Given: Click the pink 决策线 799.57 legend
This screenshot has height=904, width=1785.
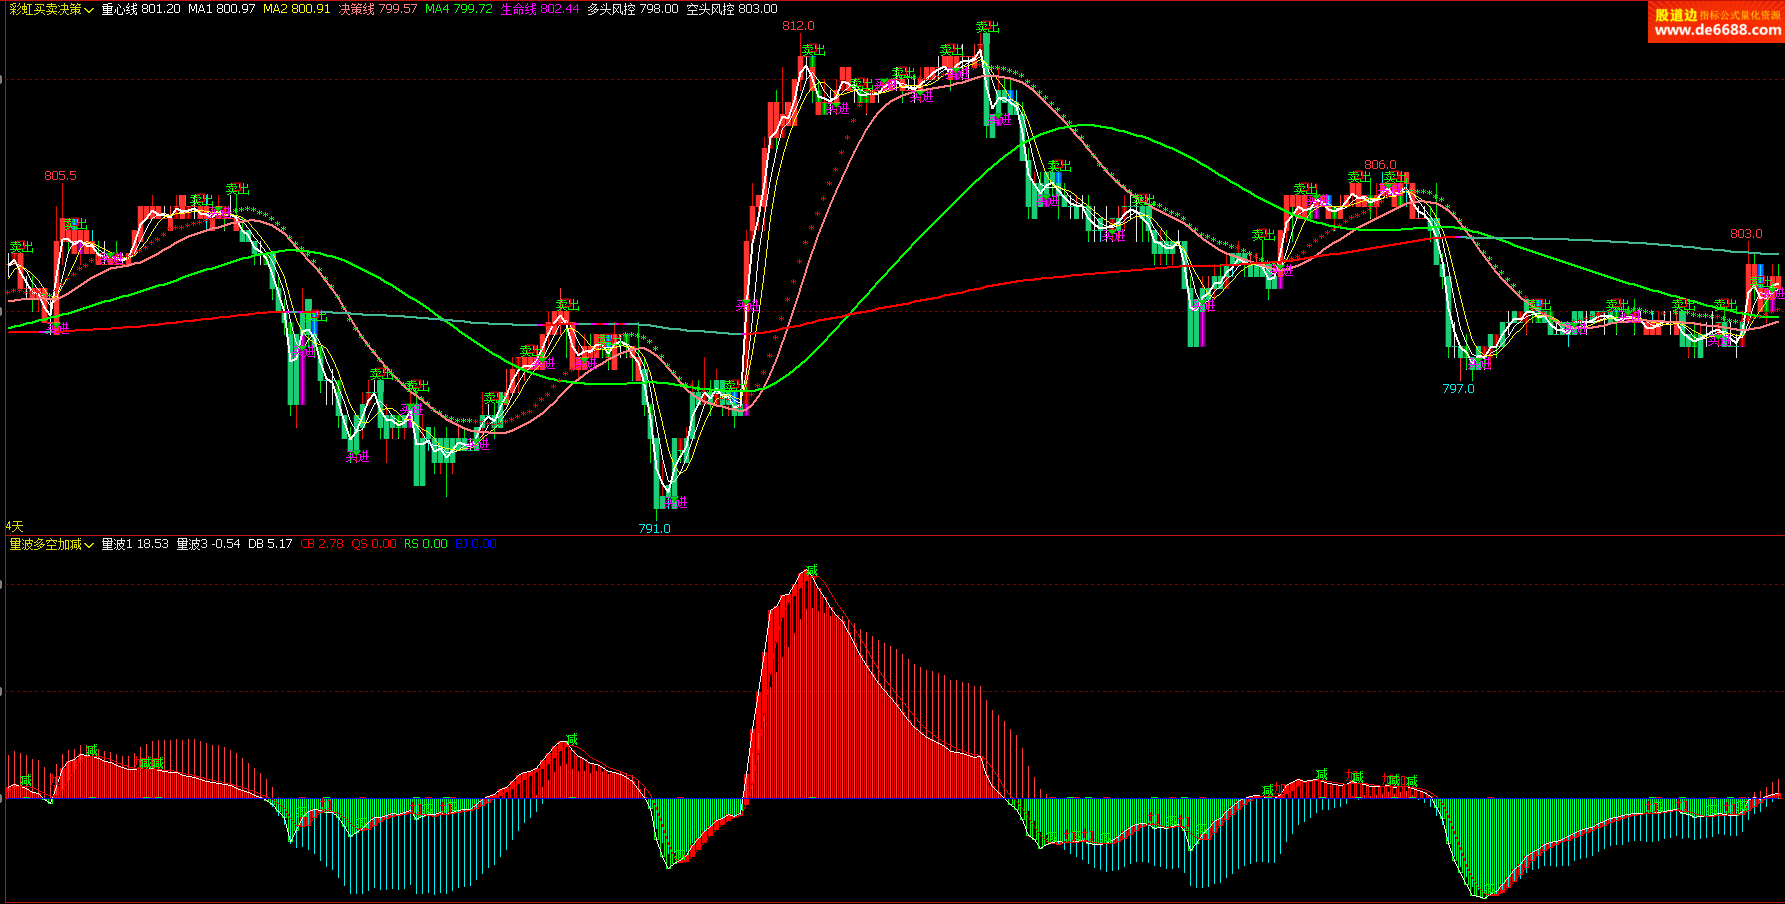Looking at the screenshot, I should click(x=377, y=9).
